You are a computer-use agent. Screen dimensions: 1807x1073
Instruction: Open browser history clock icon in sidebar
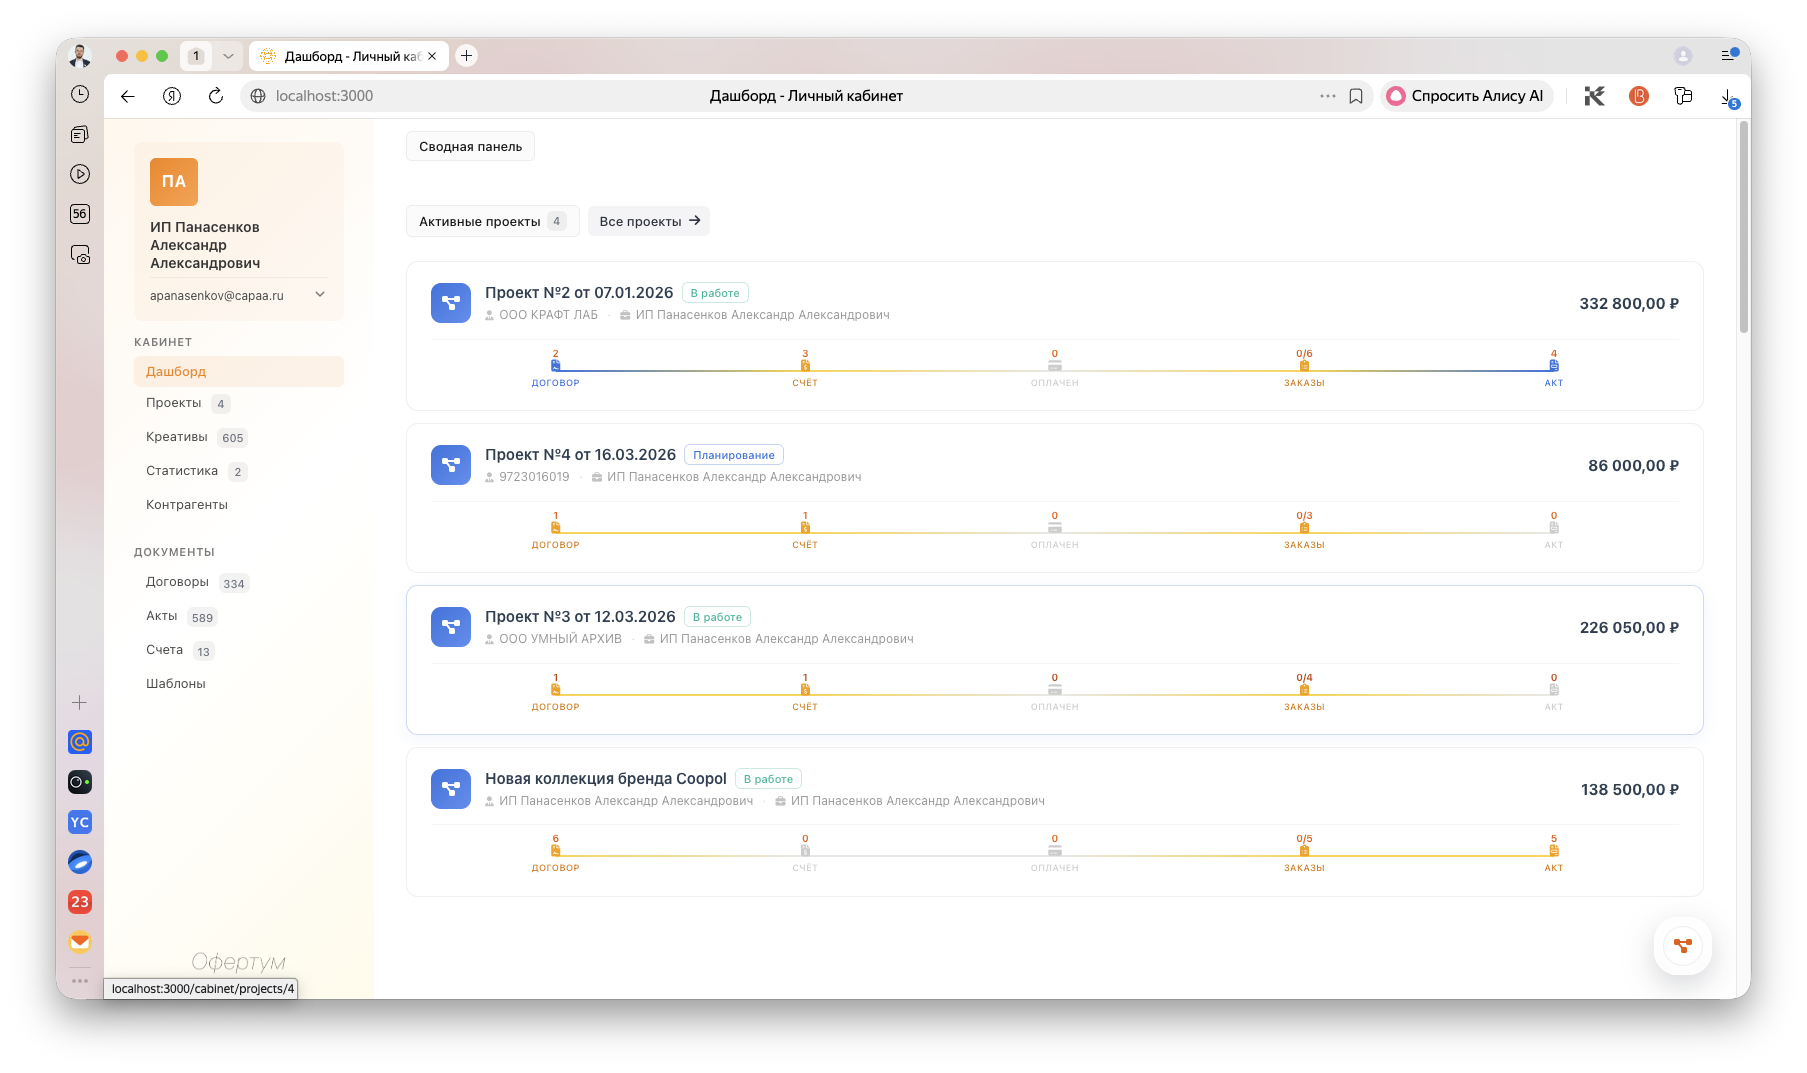[80, 94]
